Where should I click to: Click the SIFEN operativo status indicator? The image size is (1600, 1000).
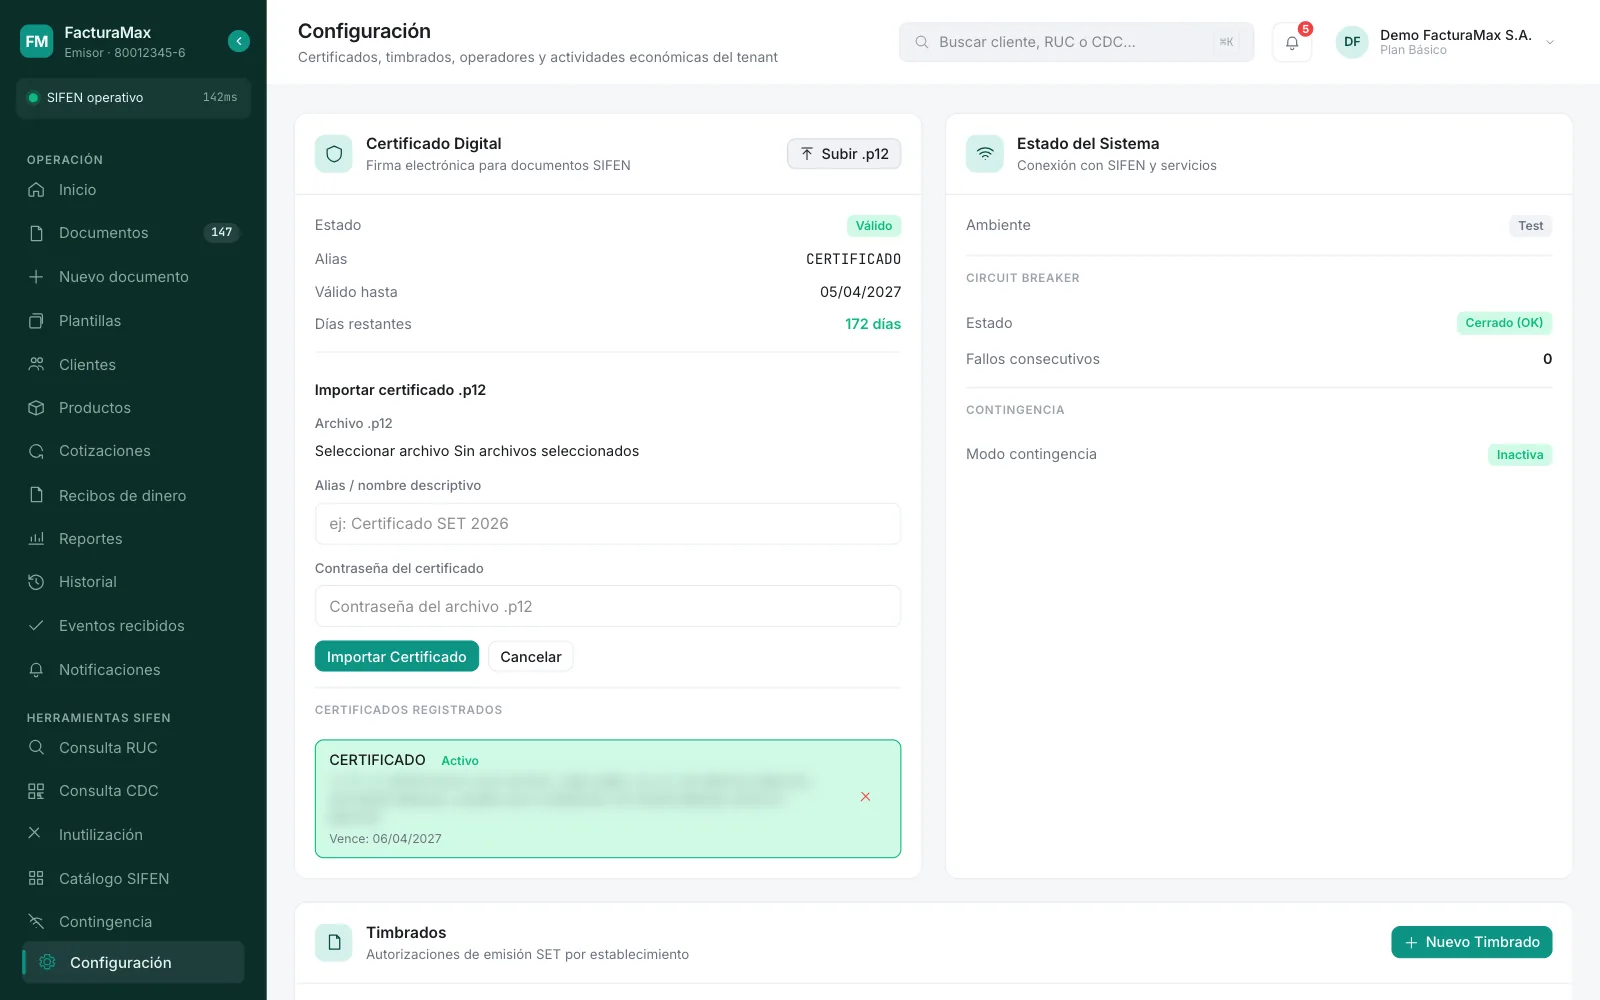[x=133, y=98]
